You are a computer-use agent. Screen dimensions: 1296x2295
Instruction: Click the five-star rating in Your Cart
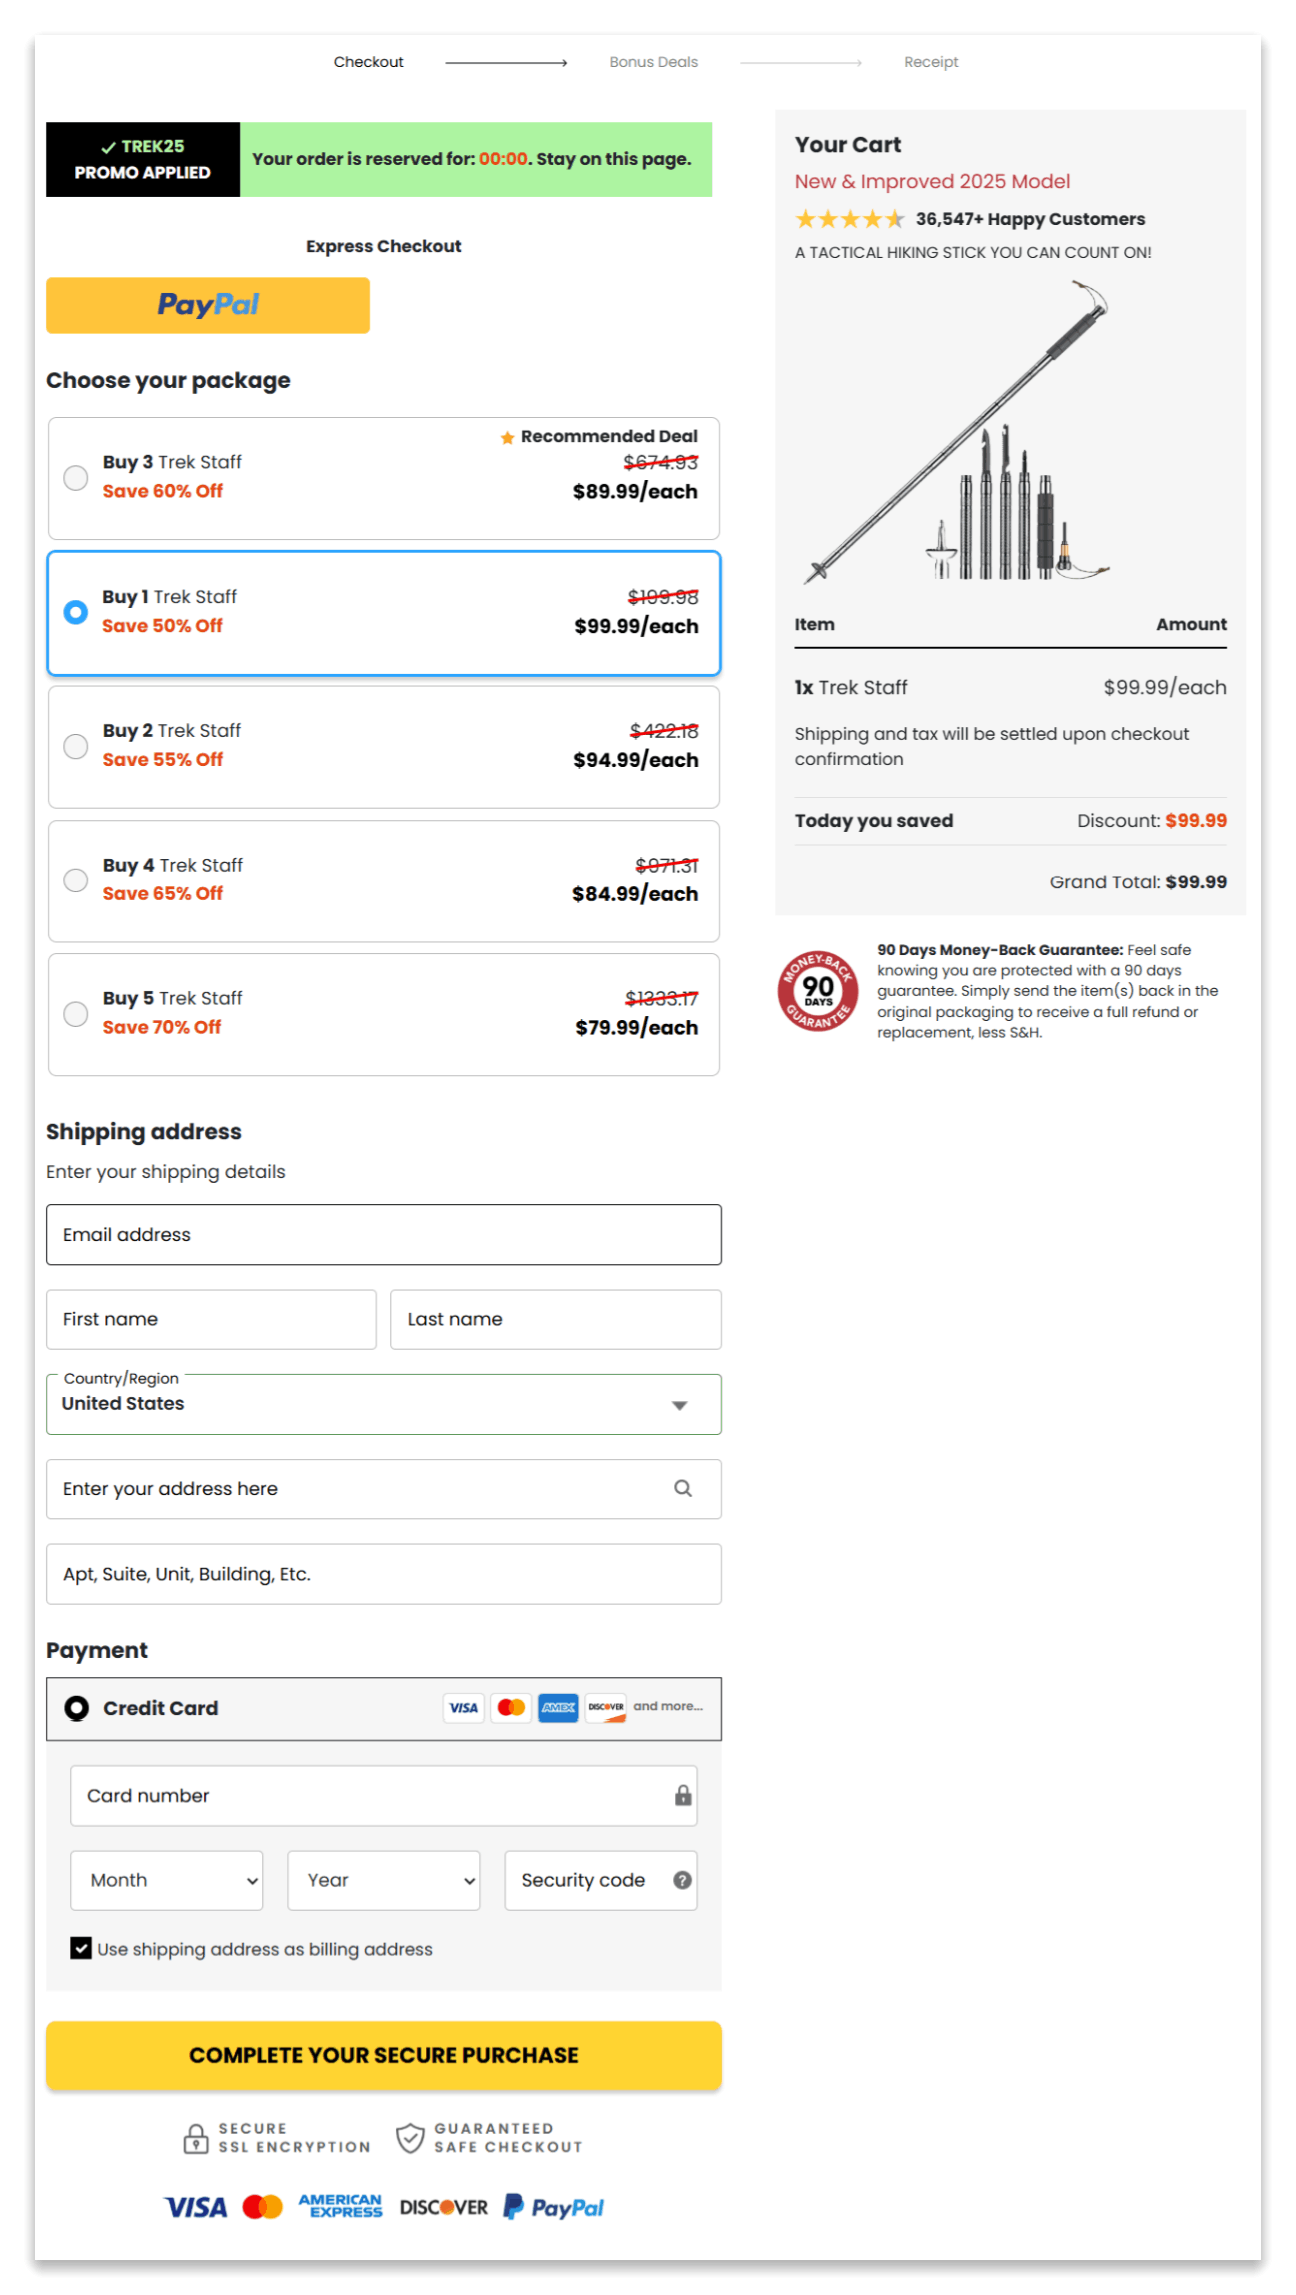pyautogui.click(x=850, y=219)
